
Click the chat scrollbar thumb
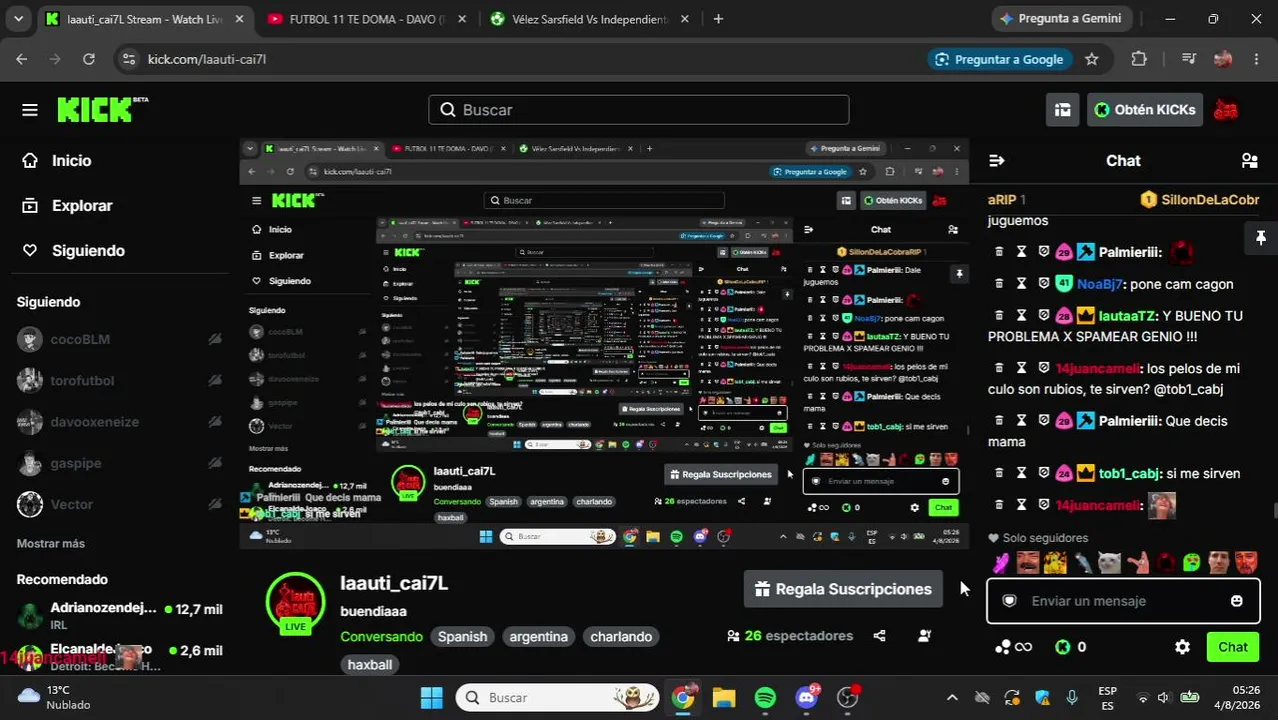pos(1274,510)
